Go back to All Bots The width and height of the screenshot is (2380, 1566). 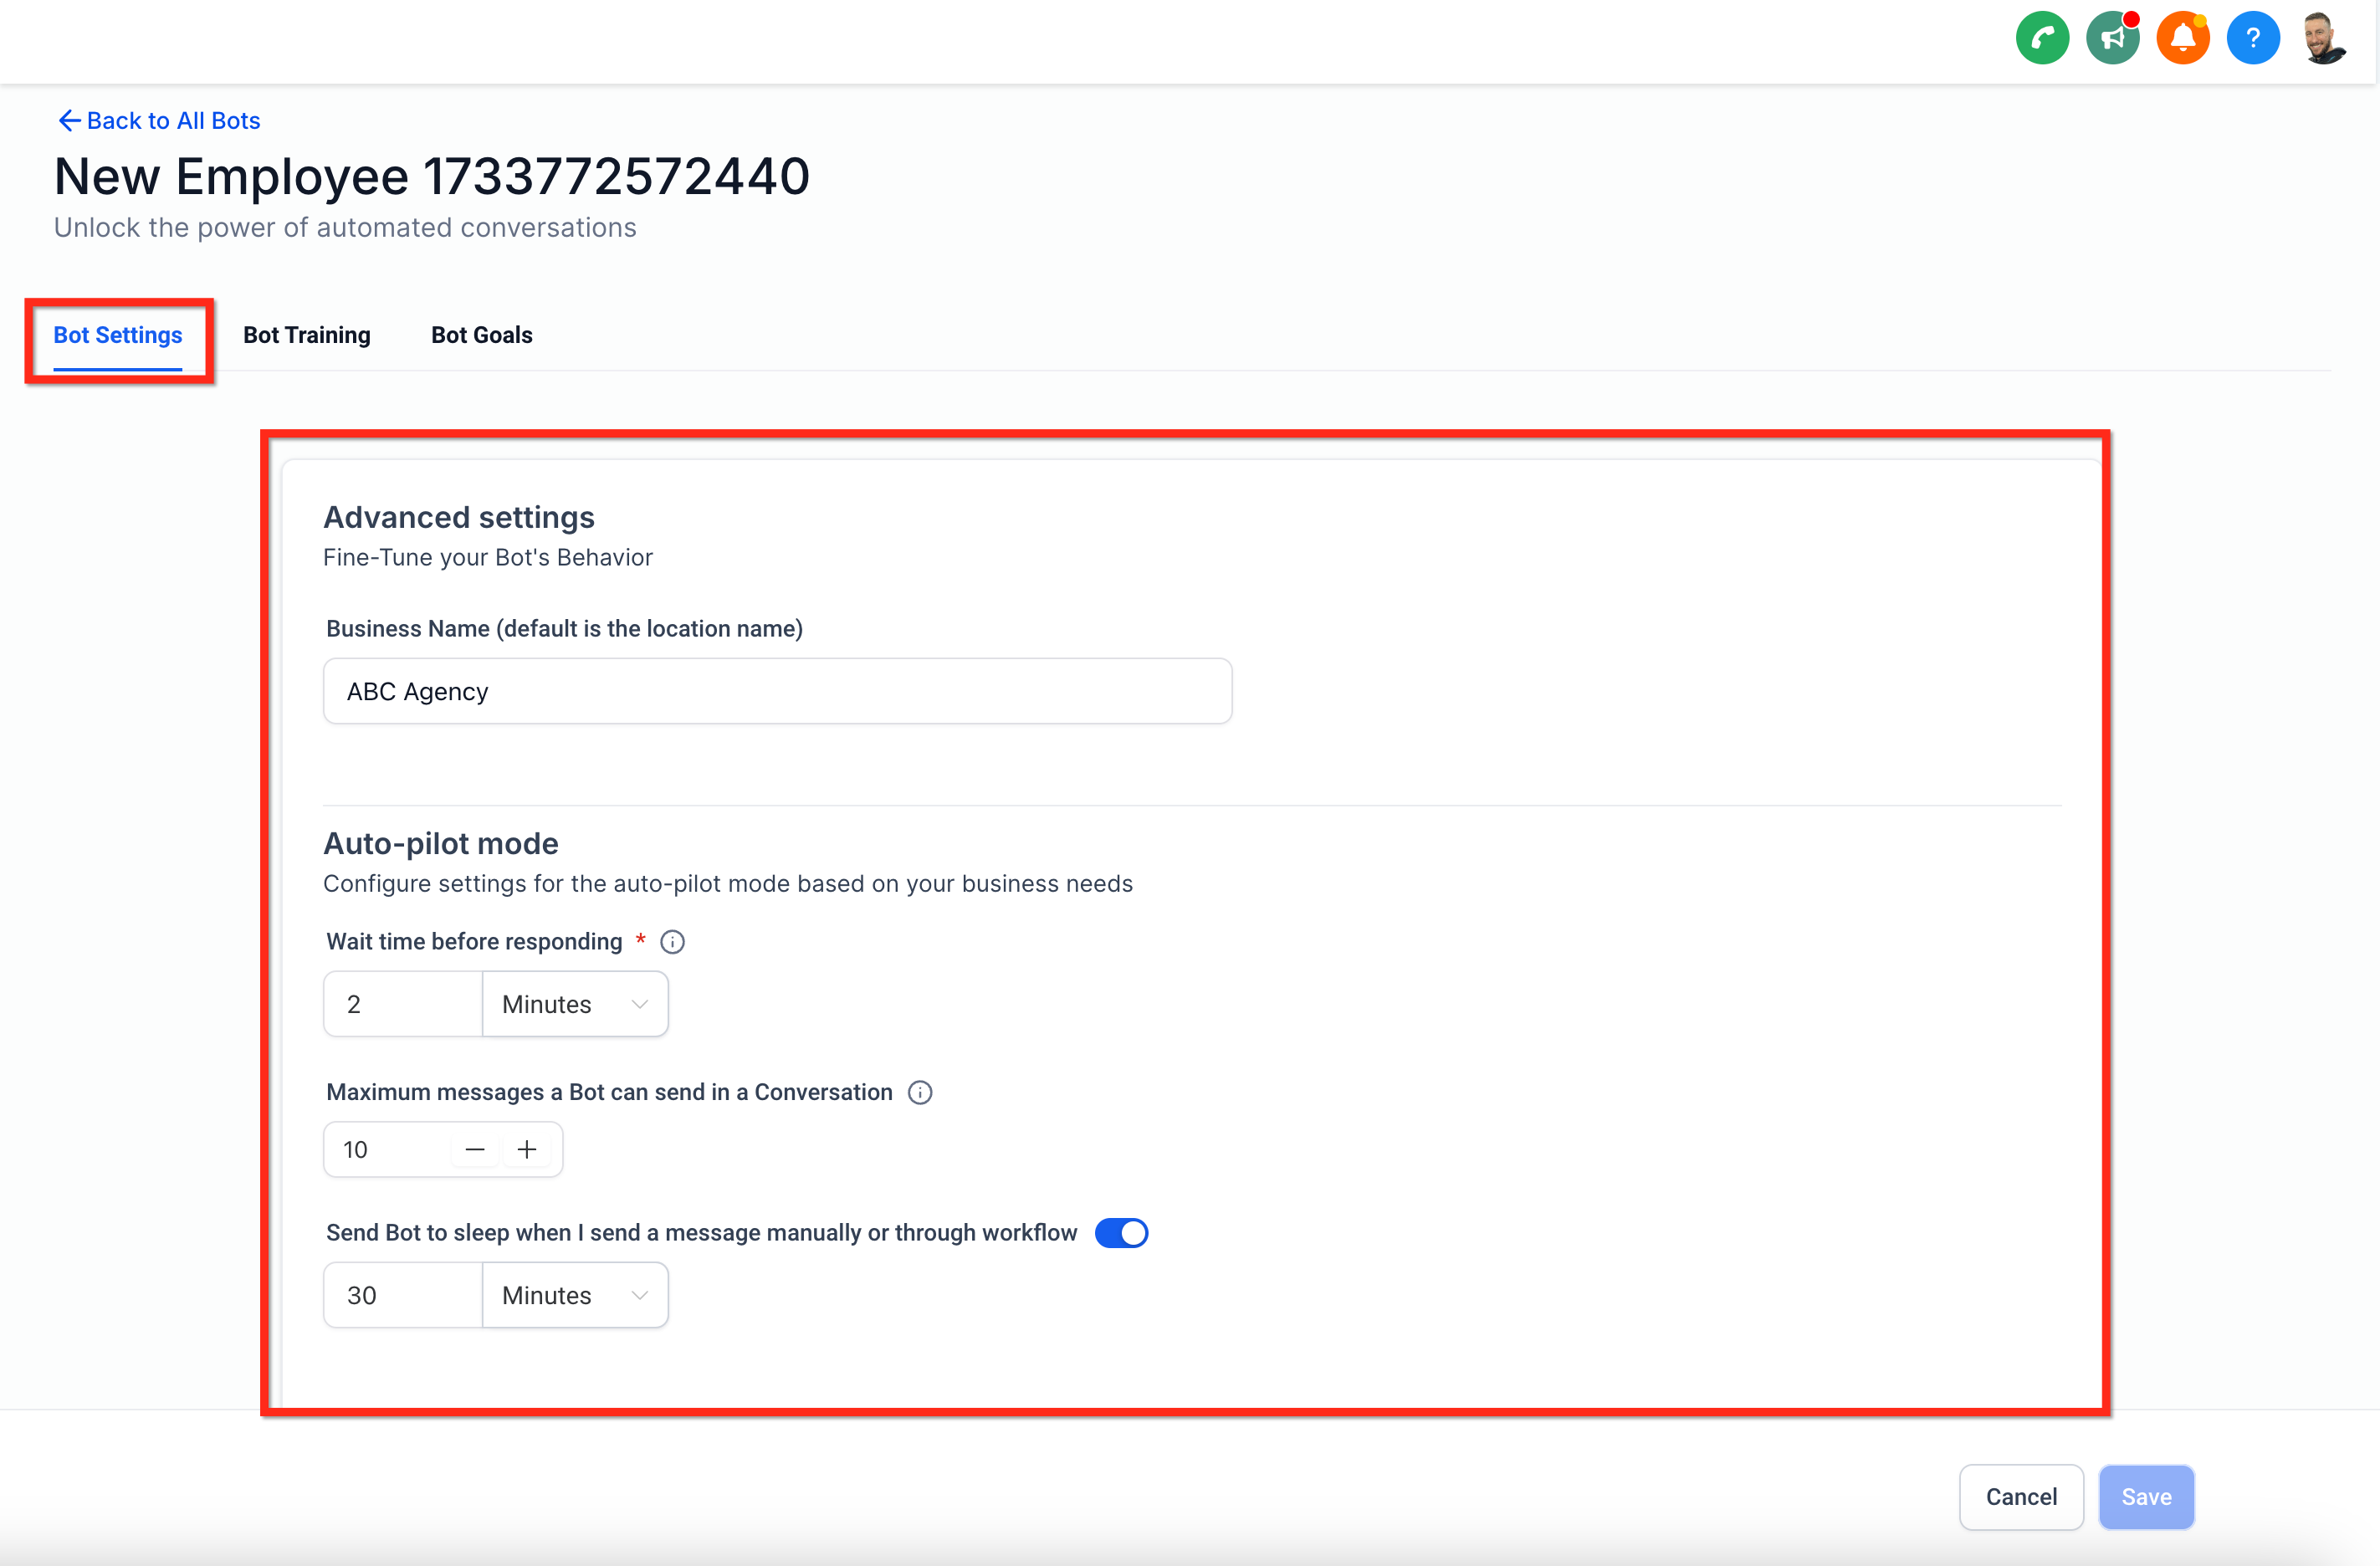pyautogui.click(x=159, y=120)
